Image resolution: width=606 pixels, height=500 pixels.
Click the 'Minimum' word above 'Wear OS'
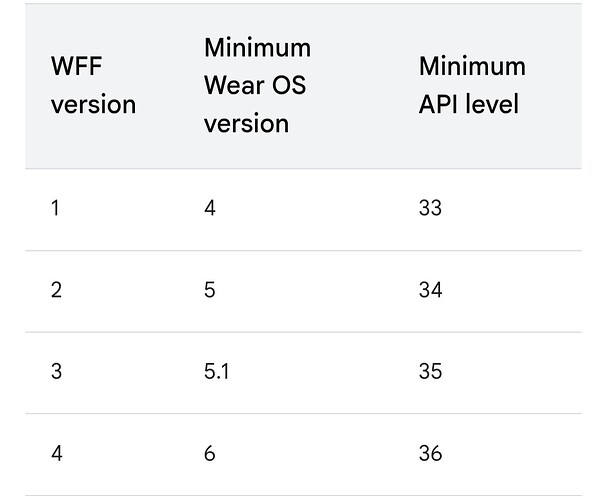tap(257, 48)
